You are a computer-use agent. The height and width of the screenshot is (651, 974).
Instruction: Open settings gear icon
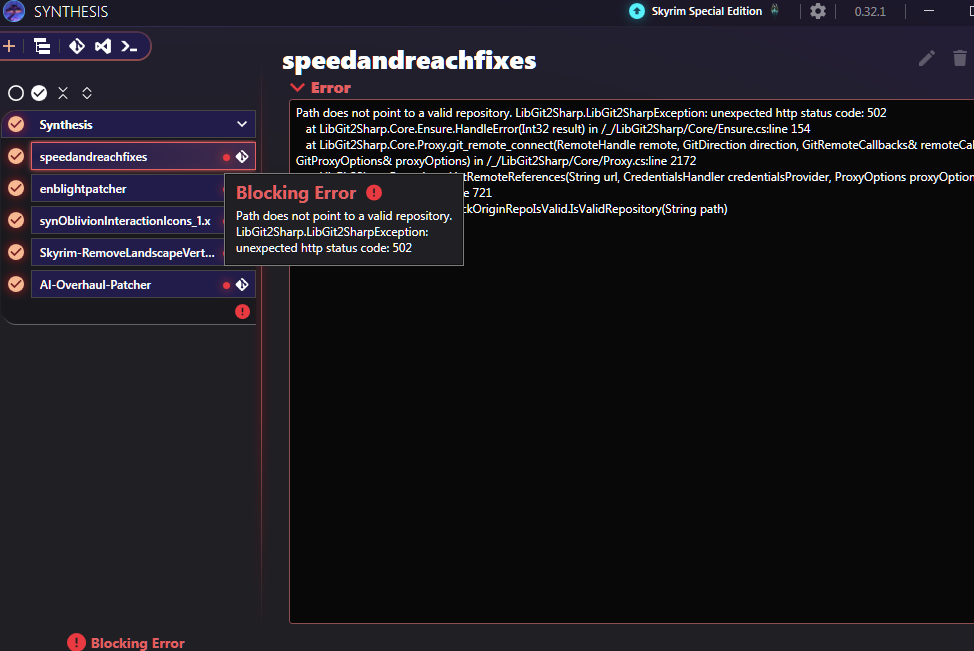tap(818, 11)
